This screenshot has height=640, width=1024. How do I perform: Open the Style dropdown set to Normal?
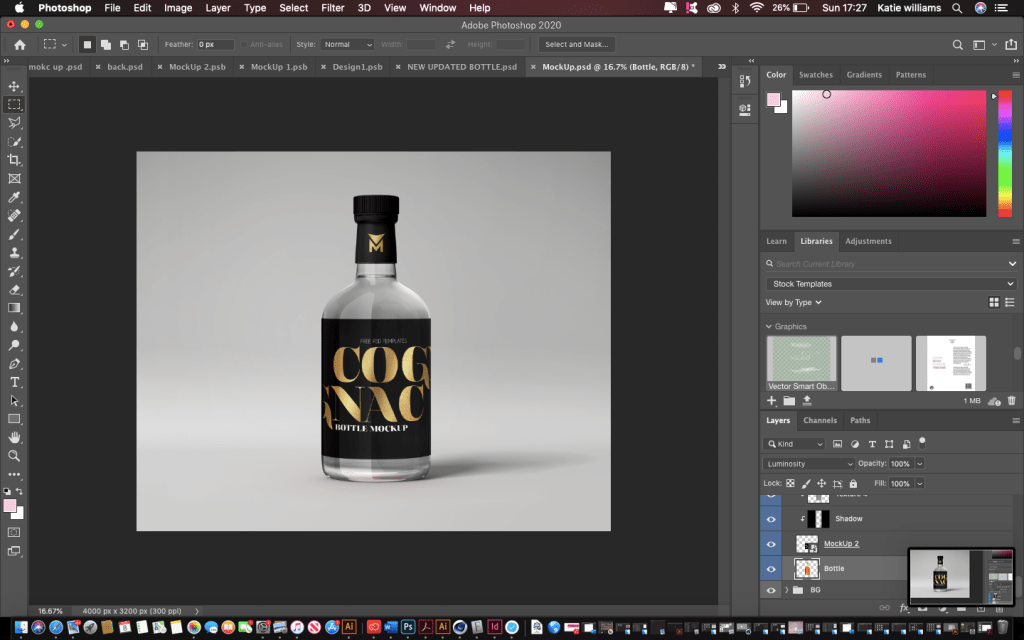347,45
